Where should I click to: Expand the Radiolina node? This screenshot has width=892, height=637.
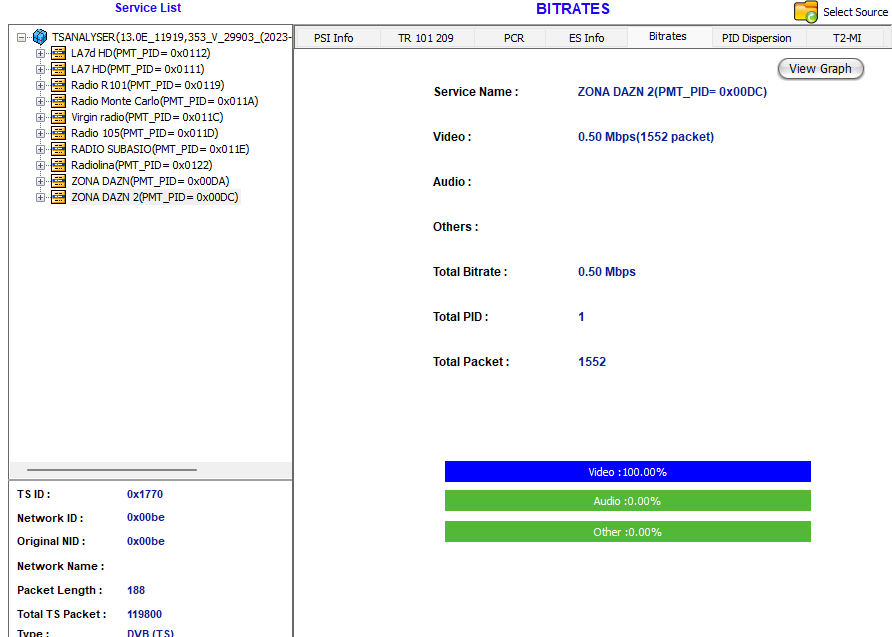pos(40,166)
